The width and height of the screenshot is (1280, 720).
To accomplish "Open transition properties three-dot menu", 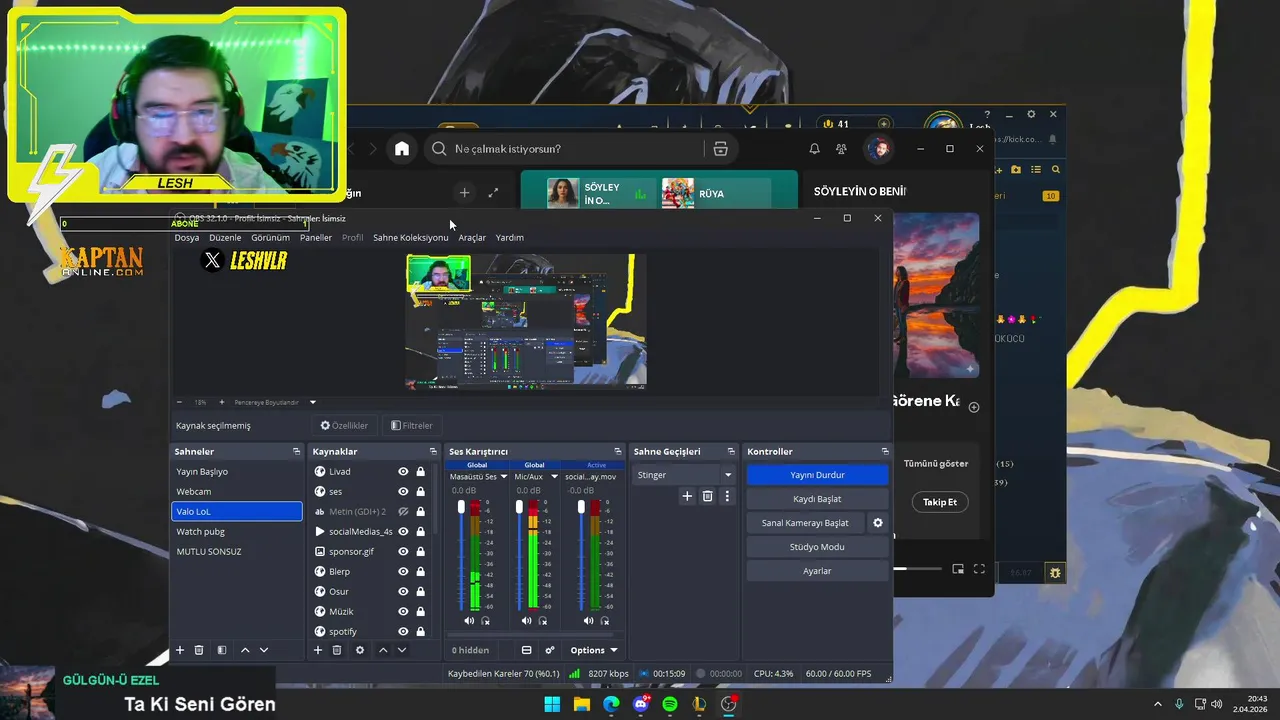I will [x=727, y=496].
